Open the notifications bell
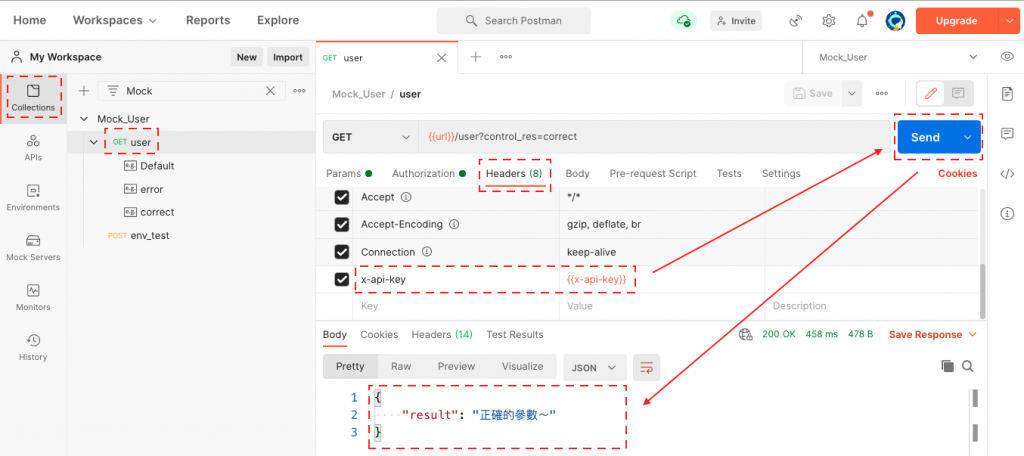1024x456 pixels. click(862, 21)
